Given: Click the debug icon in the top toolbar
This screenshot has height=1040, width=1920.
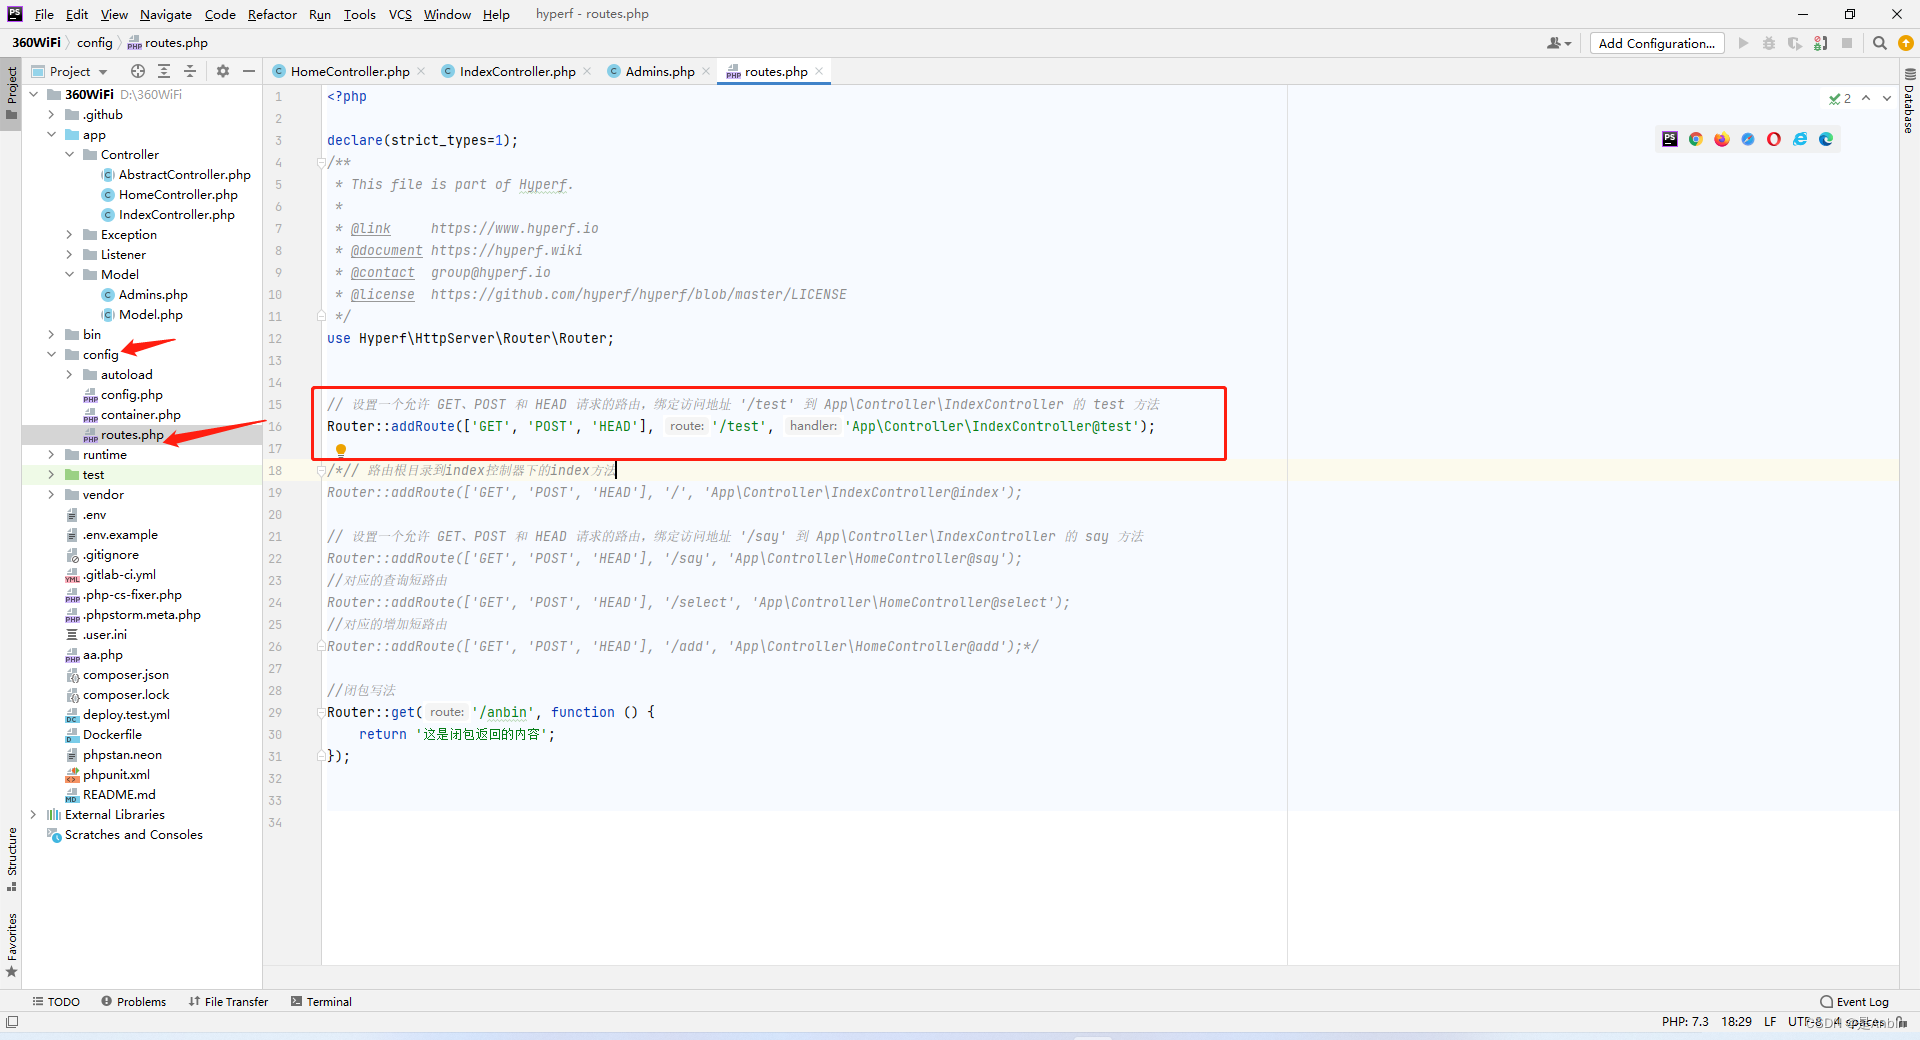Looking at the screenshot, I should (1769, 44).
